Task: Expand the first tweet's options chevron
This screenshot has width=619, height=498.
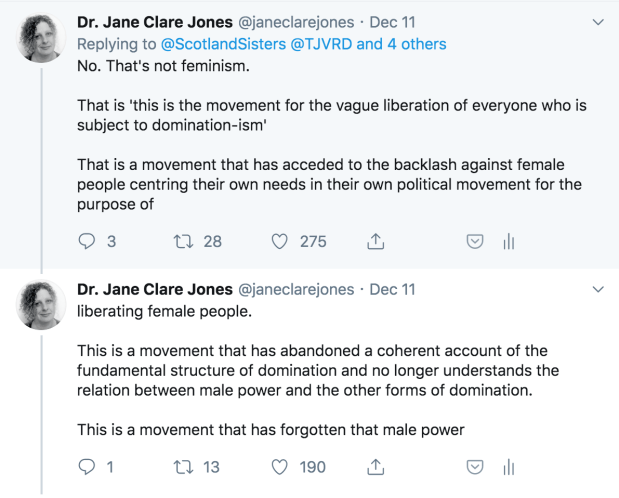Action: [598, 22]
